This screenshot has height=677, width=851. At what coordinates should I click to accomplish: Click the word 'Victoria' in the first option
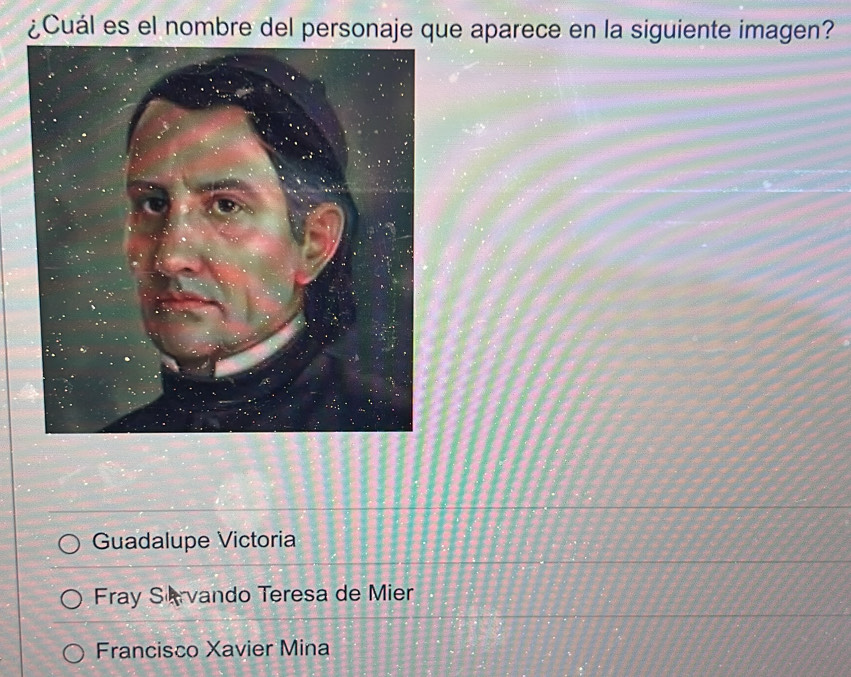(x=257, y=540)
